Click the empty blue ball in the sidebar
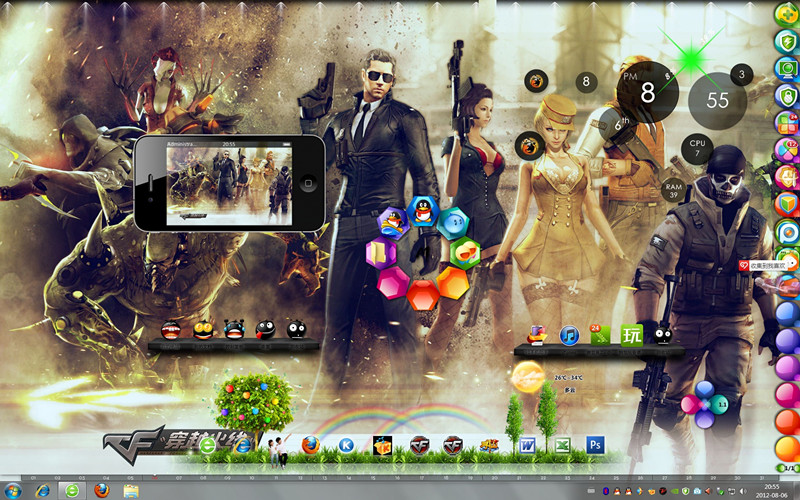The height and width of the screenshot is (500, 800). (787, 314)
